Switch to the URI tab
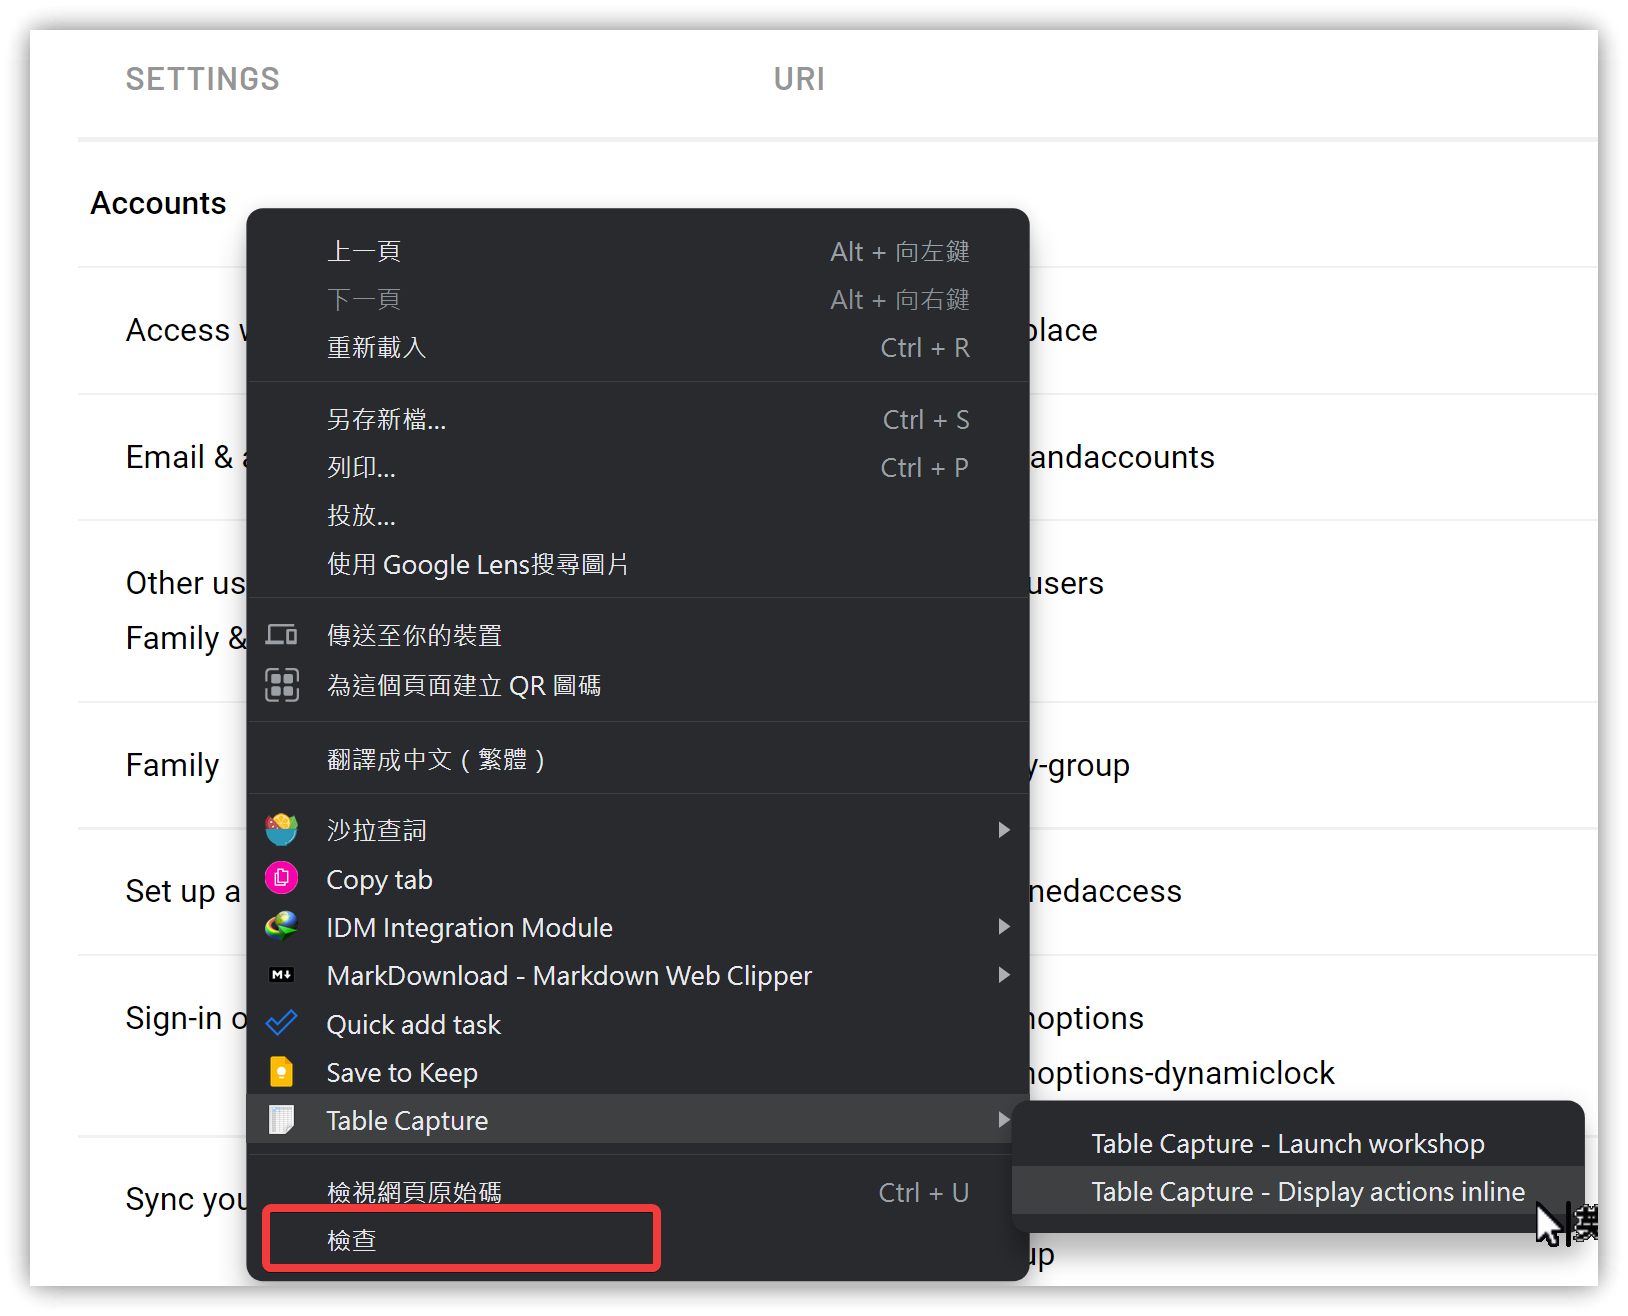 click(799, 78)
